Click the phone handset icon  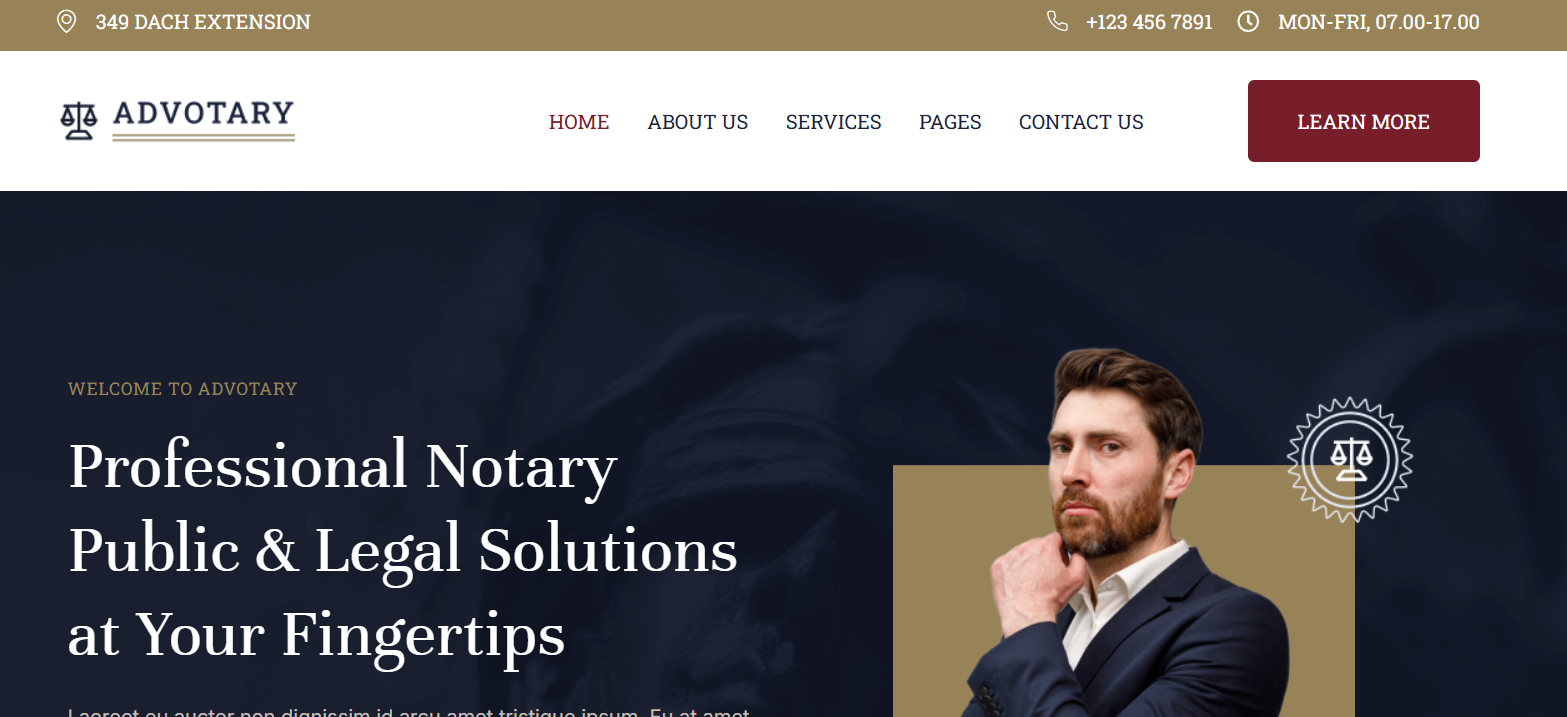pyautogui.click(x=1057, y=21)
